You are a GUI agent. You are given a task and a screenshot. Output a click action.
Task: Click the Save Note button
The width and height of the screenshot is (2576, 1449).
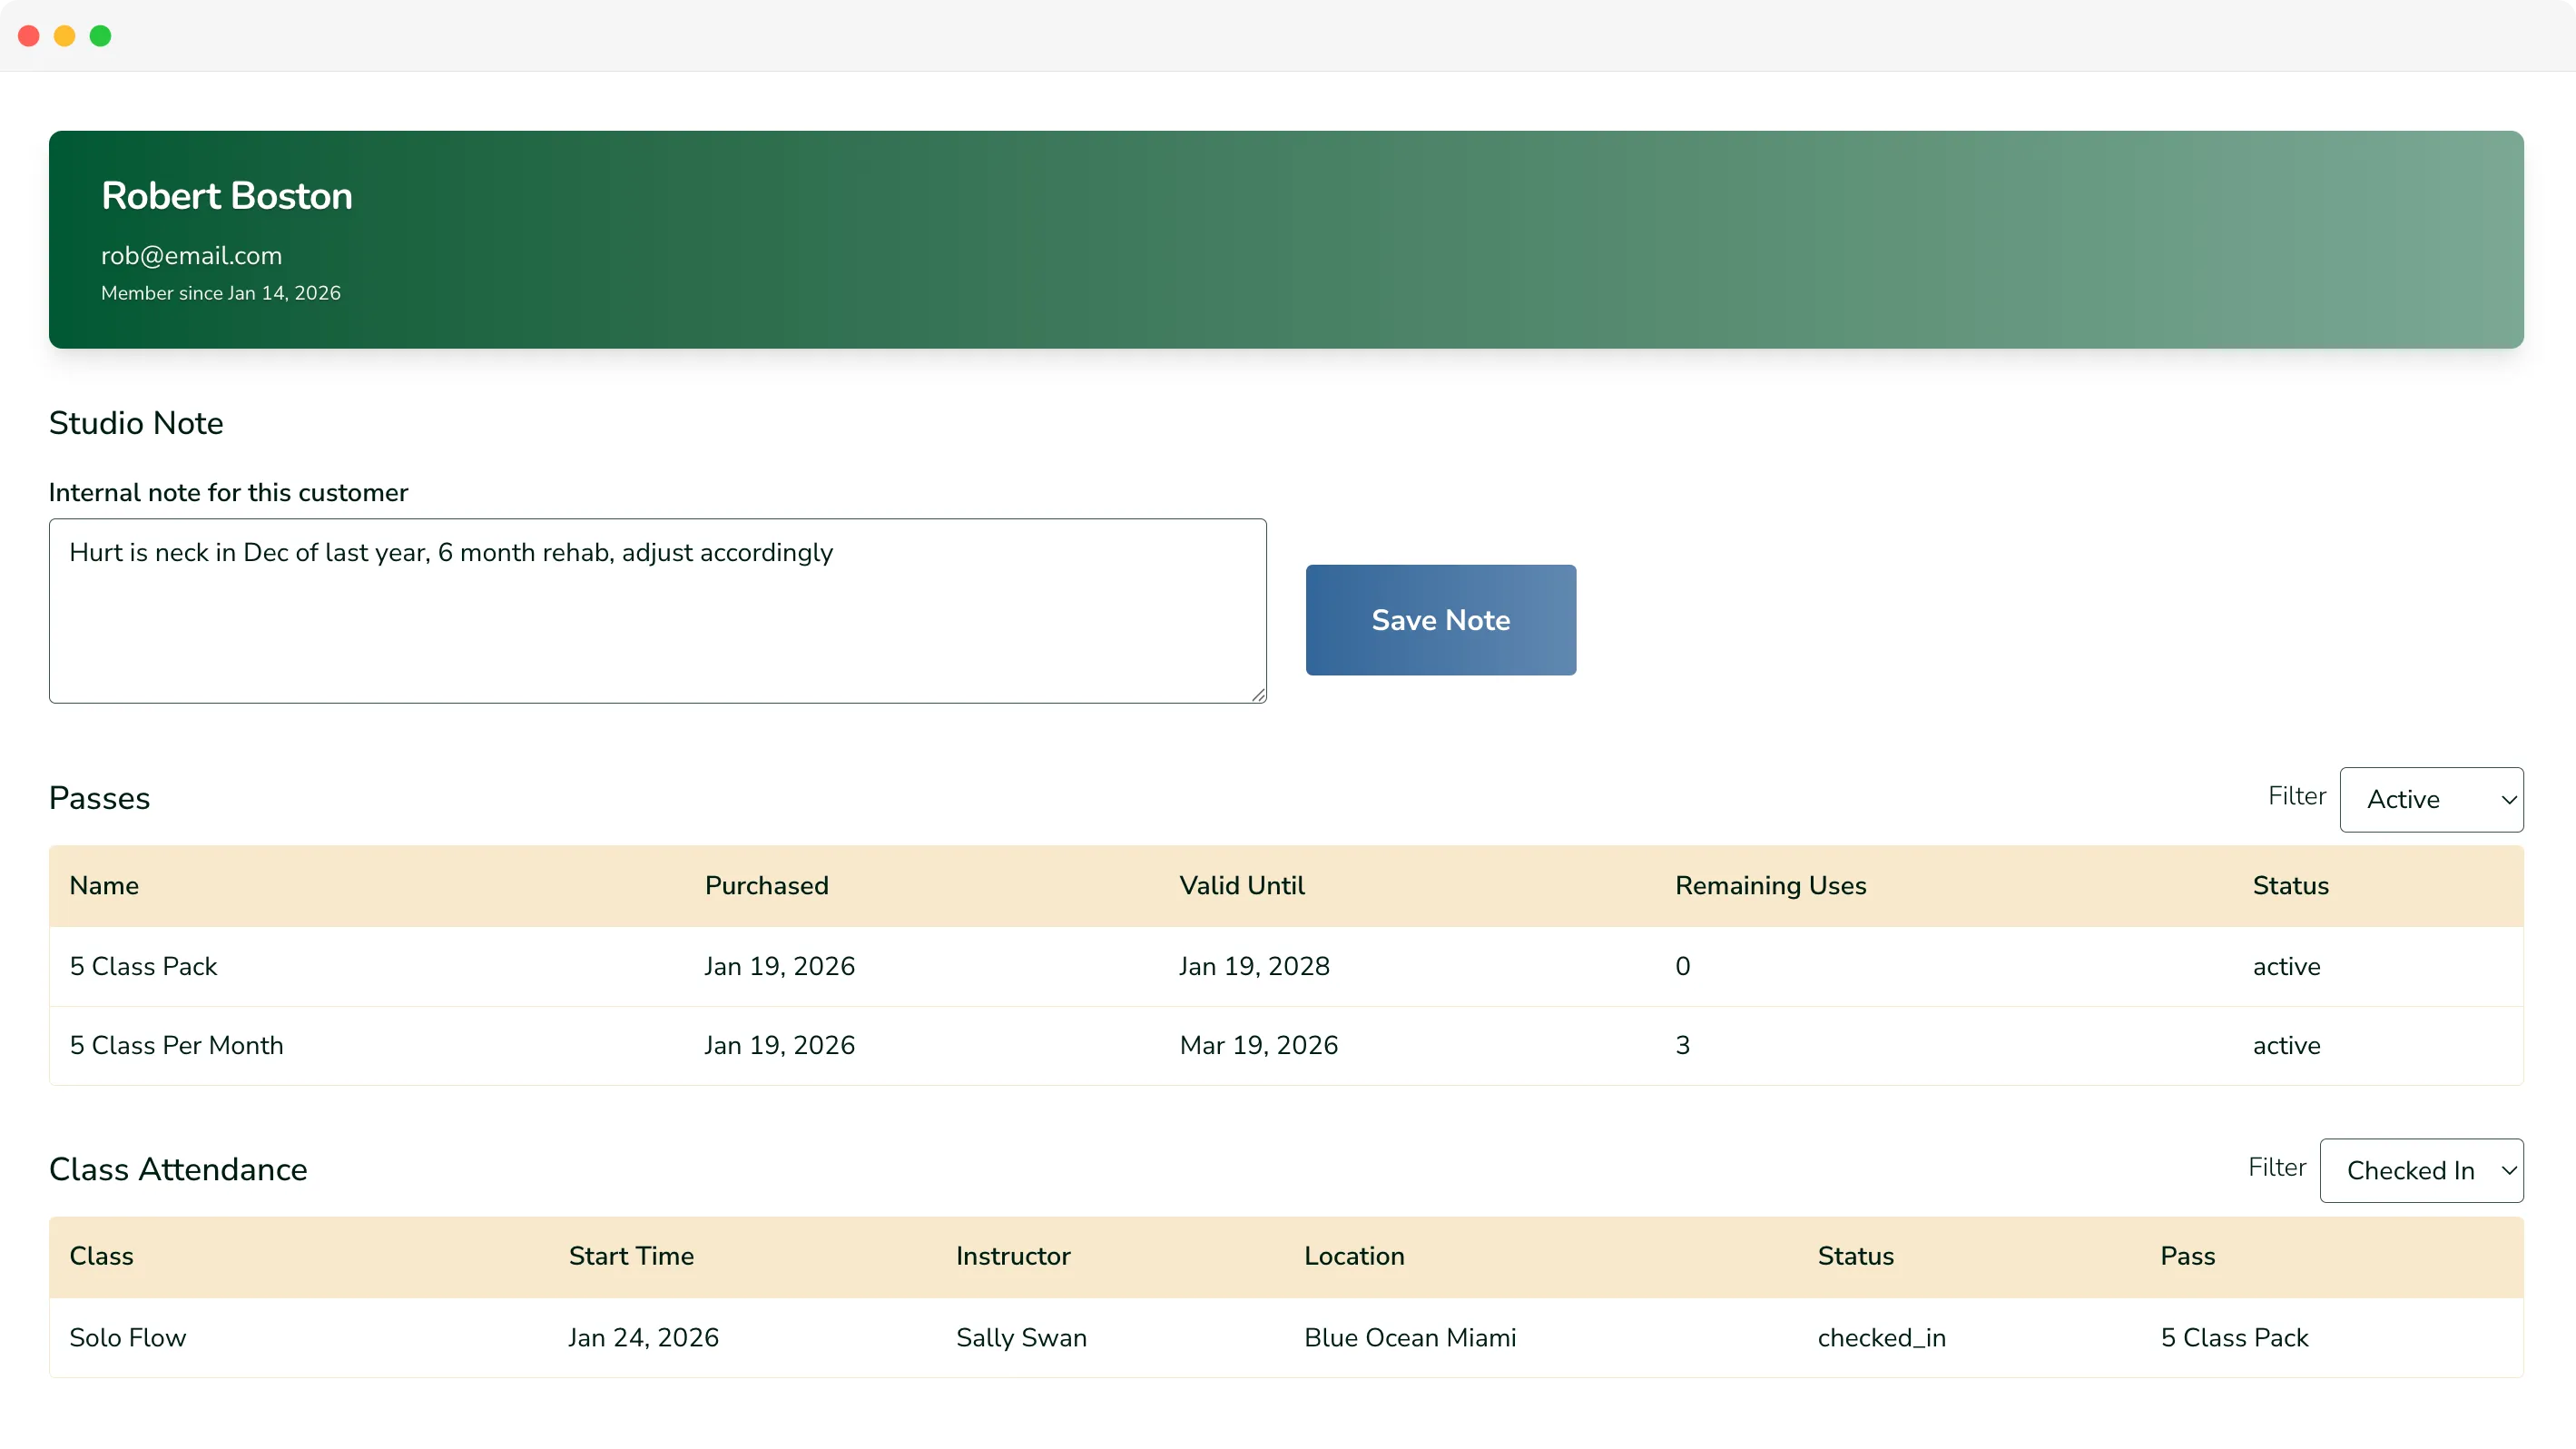1440,619
